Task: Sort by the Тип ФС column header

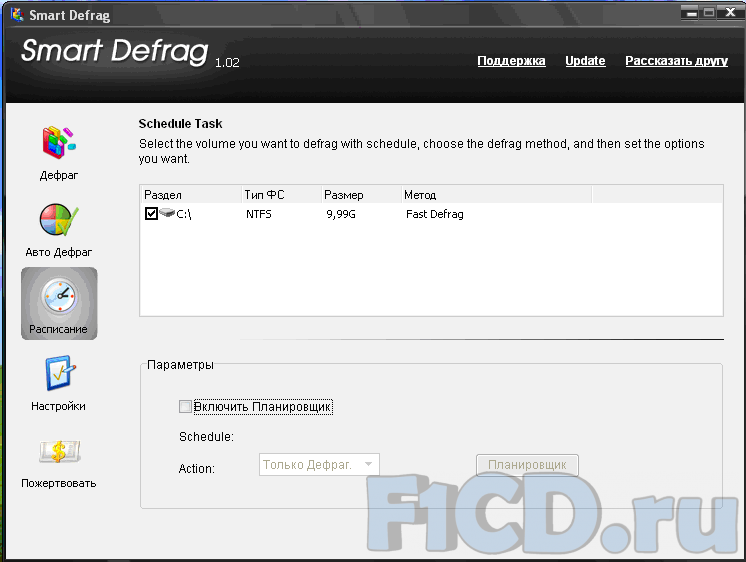Action: tap(281, 195)
